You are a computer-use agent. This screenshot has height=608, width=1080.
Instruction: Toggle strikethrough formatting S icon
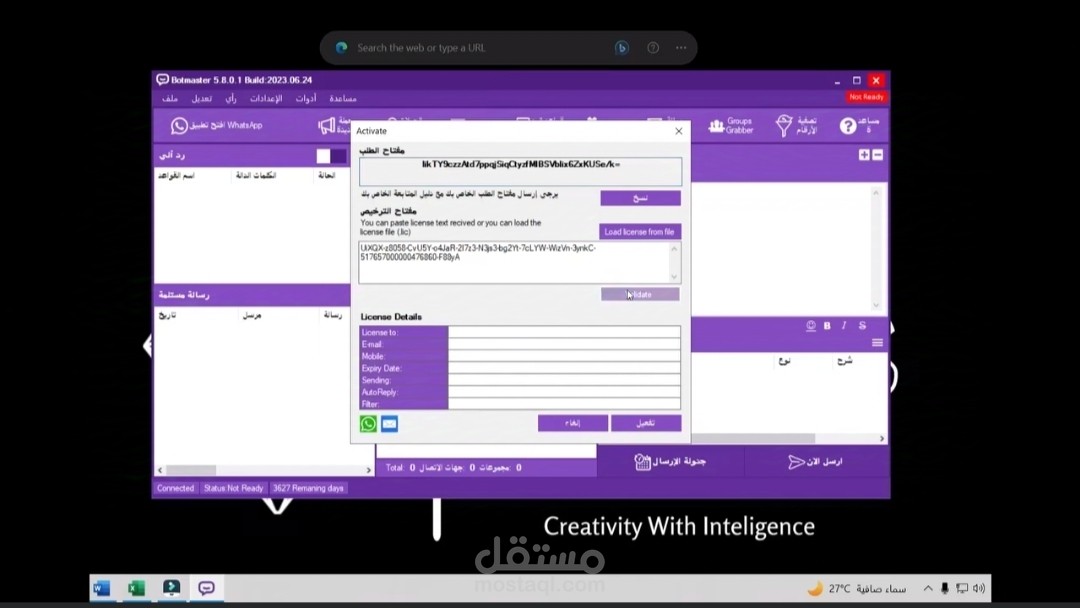click(862, 326)
